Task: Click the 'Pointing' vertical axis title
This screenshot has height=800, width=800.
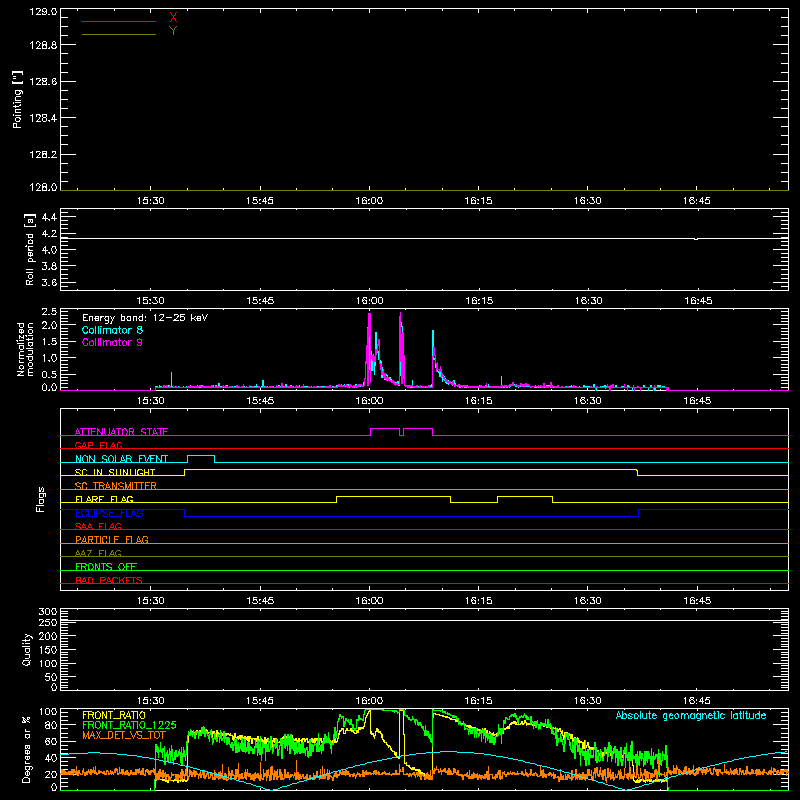Action: pyautogui.click(x=17, y=99)
